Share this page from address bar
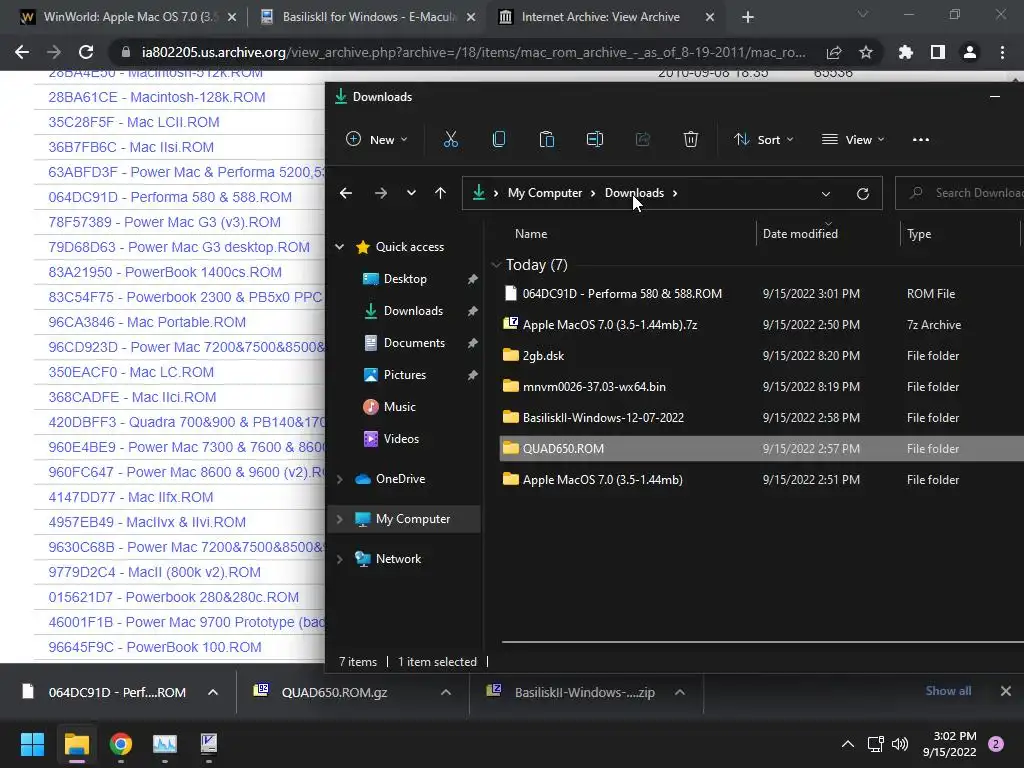This screenshot has width=1024, height=768. (x=834, y=52)
